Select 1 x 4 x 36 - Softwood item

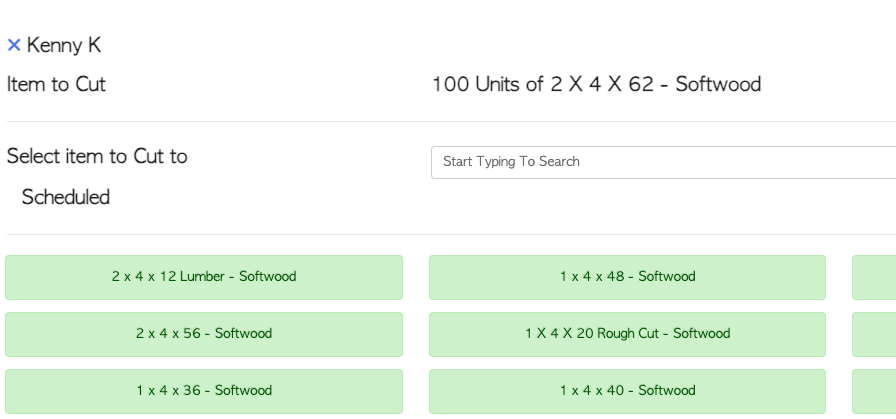coord(204,392)
